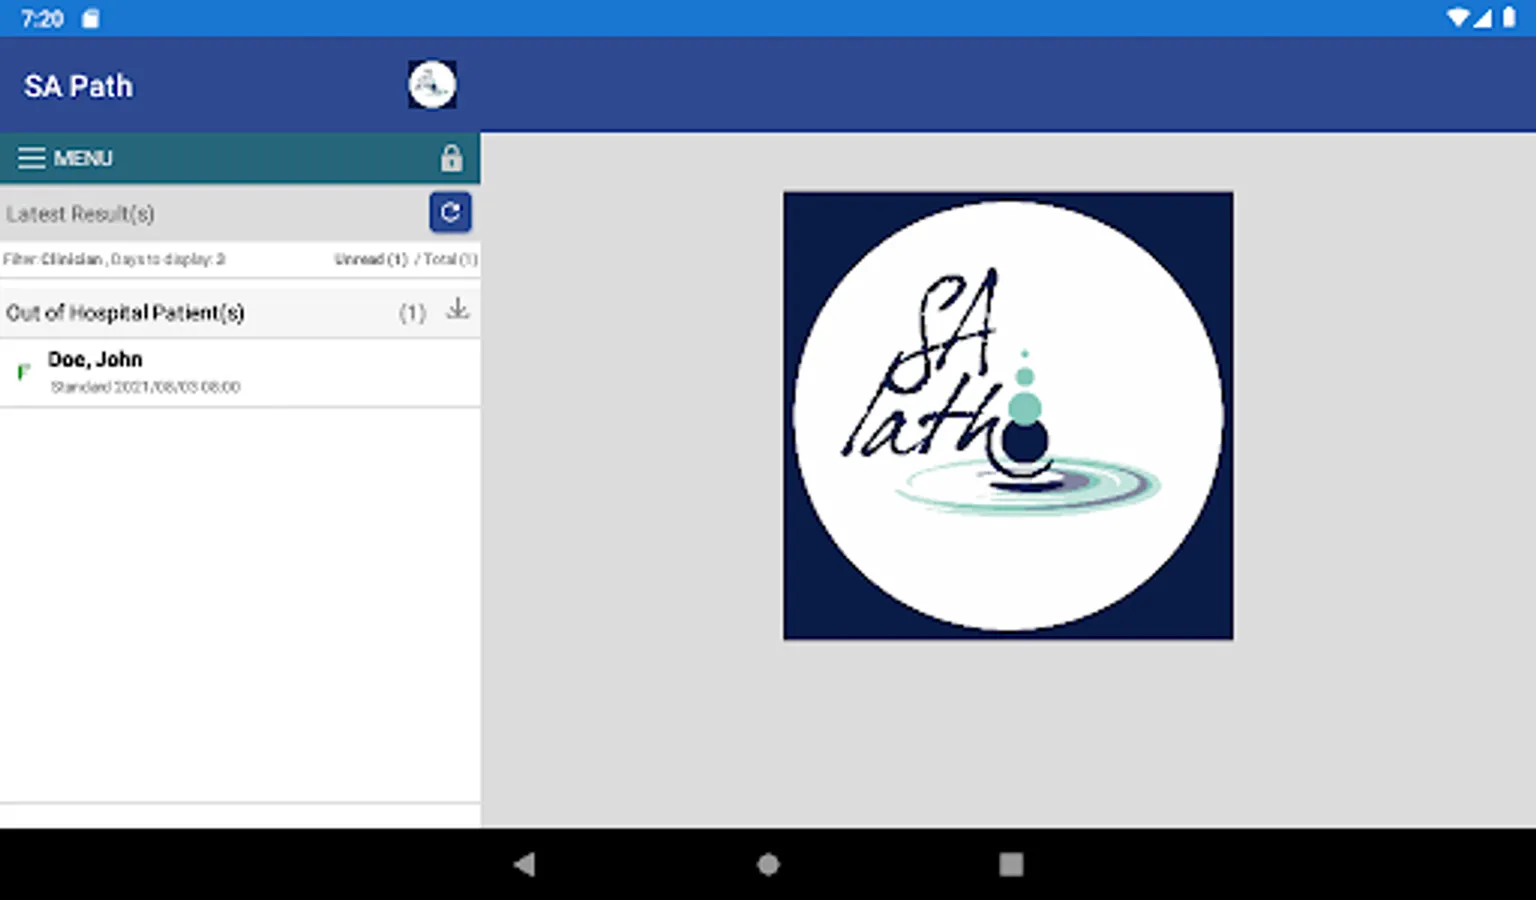Tap the Standard 2021/08/03 08:00 date text
This screenshot has width=1536, height=900.
pyautogui.click(x=145, y=387)
